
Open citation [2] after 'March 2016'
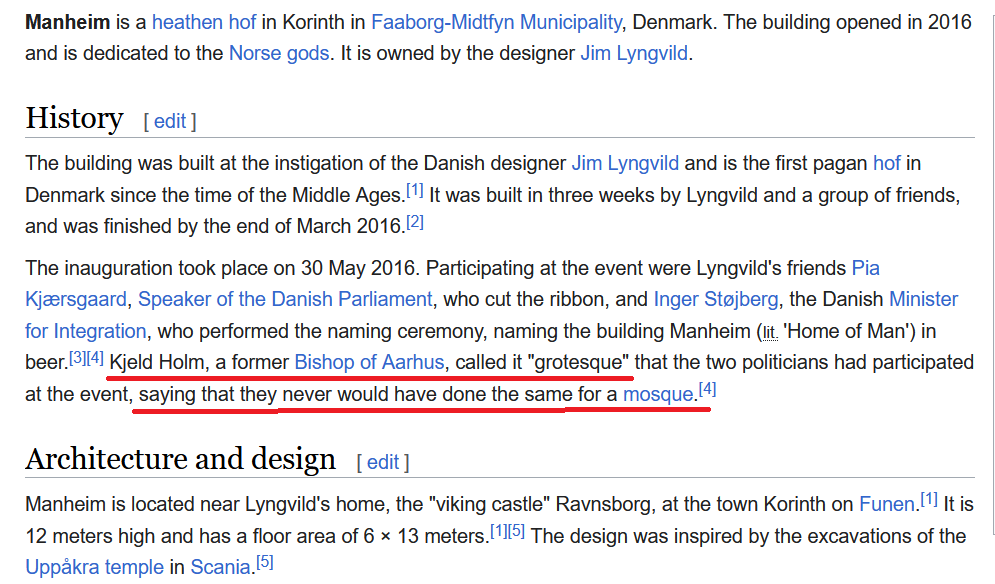[415, 222]
